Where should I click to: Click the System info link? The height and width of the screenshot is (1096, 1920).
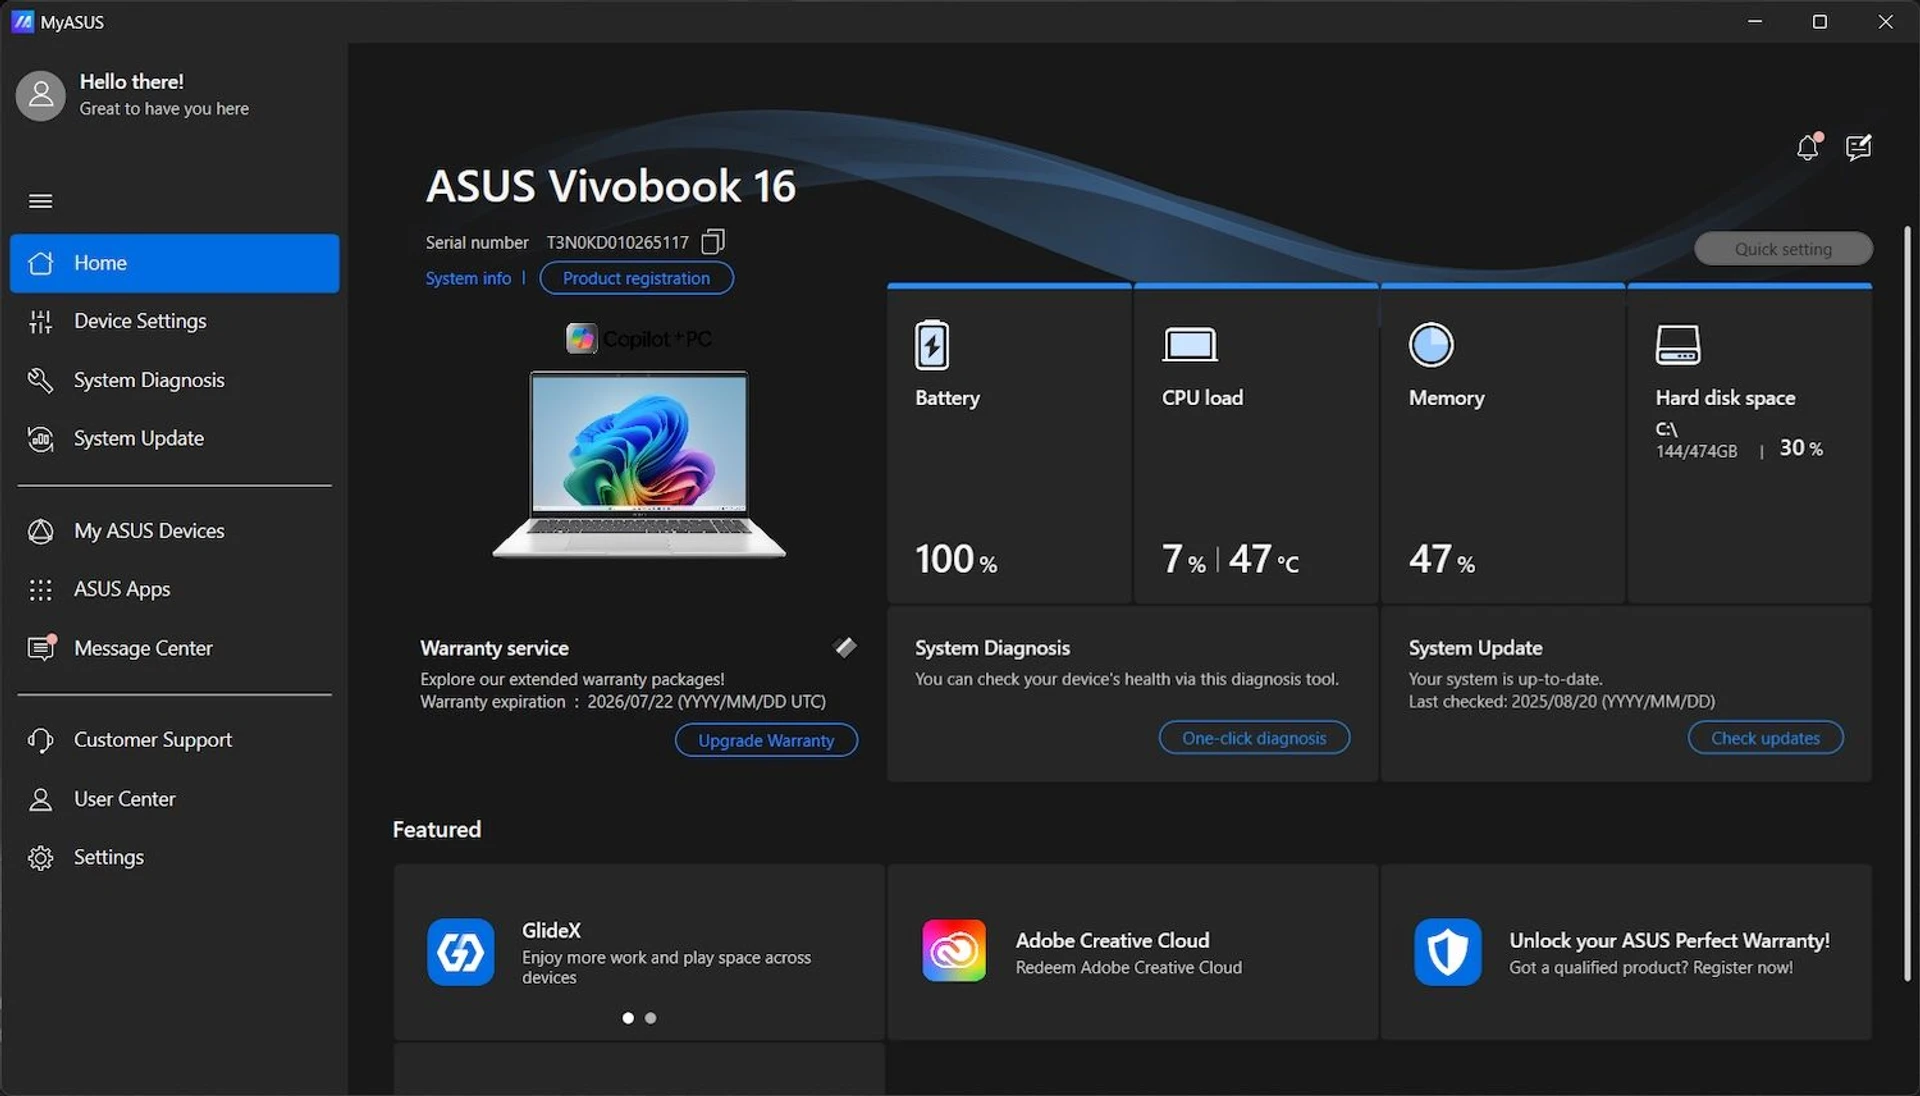[x=468, y=278]
